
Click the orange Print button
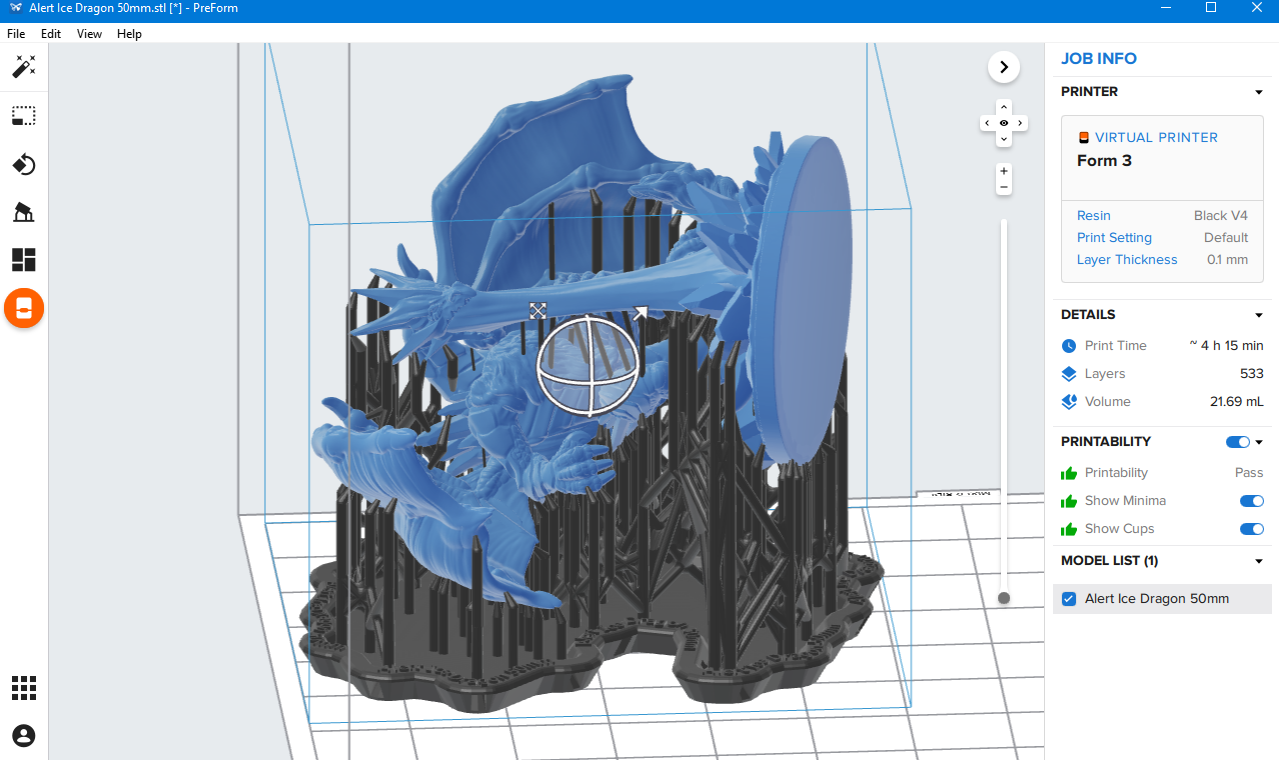coord(24,308)
